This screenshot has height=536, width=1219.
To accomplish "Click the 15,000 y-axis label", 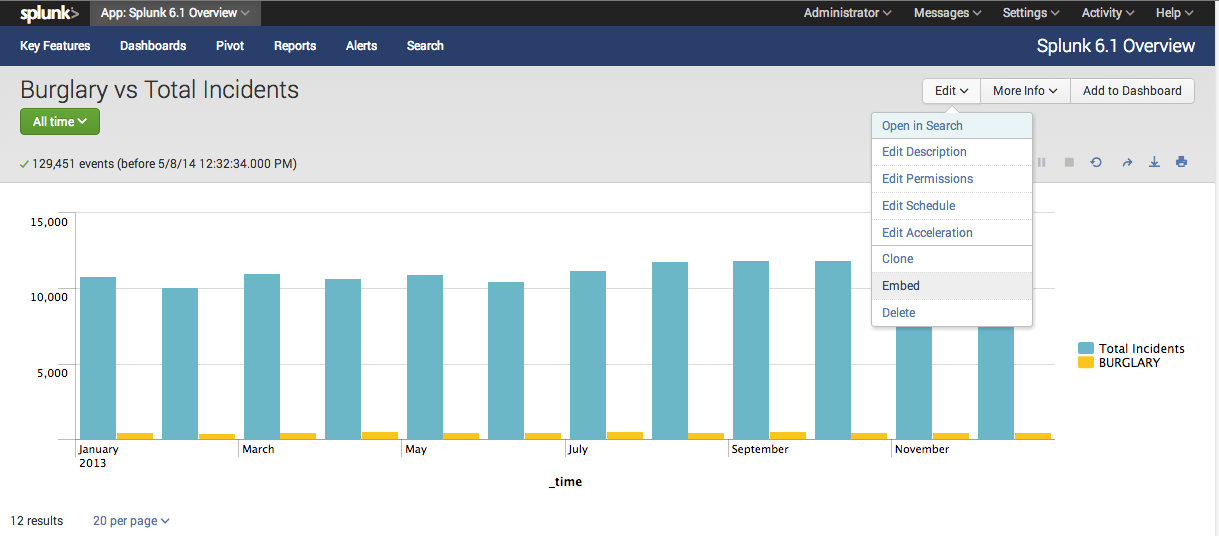I will coord(47,222).
